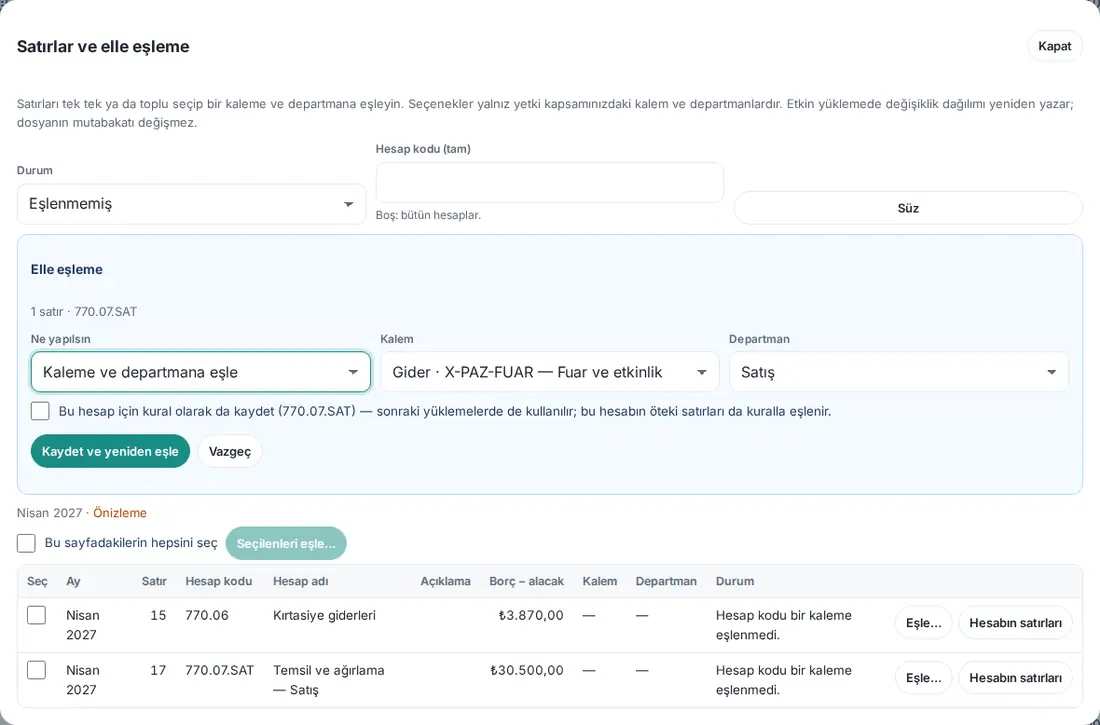Click Kaydet ve yeniden eşle

tap(110, 451)
